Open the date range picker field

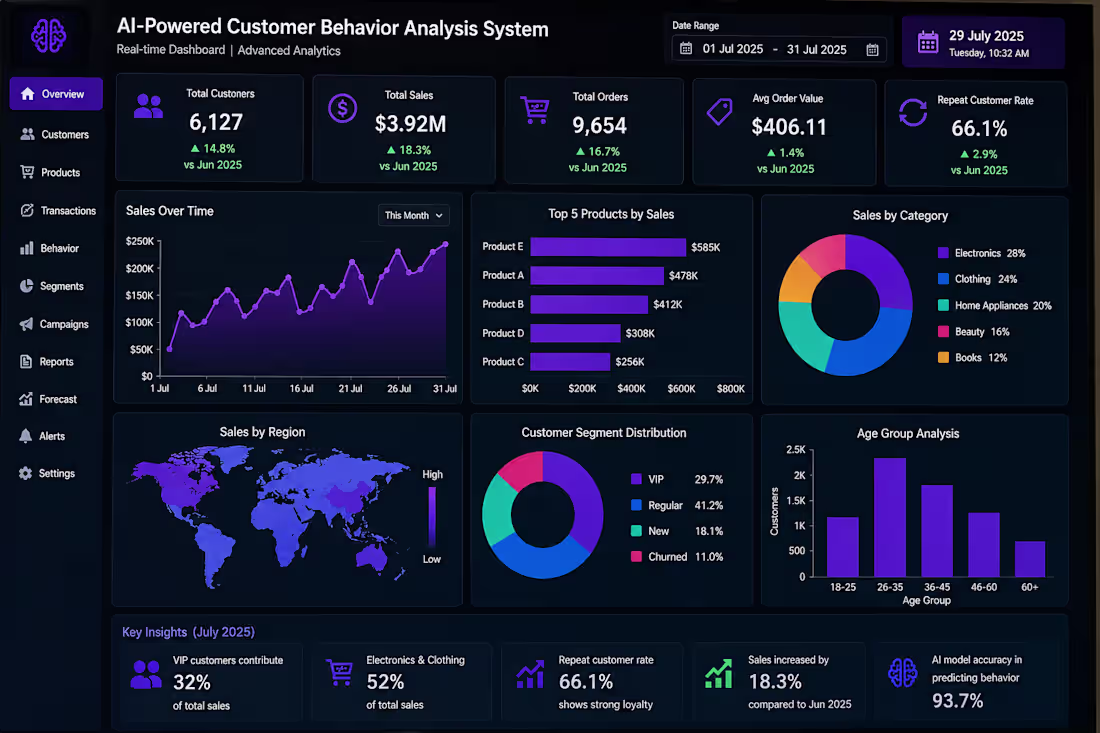click(x=779, y=49)
